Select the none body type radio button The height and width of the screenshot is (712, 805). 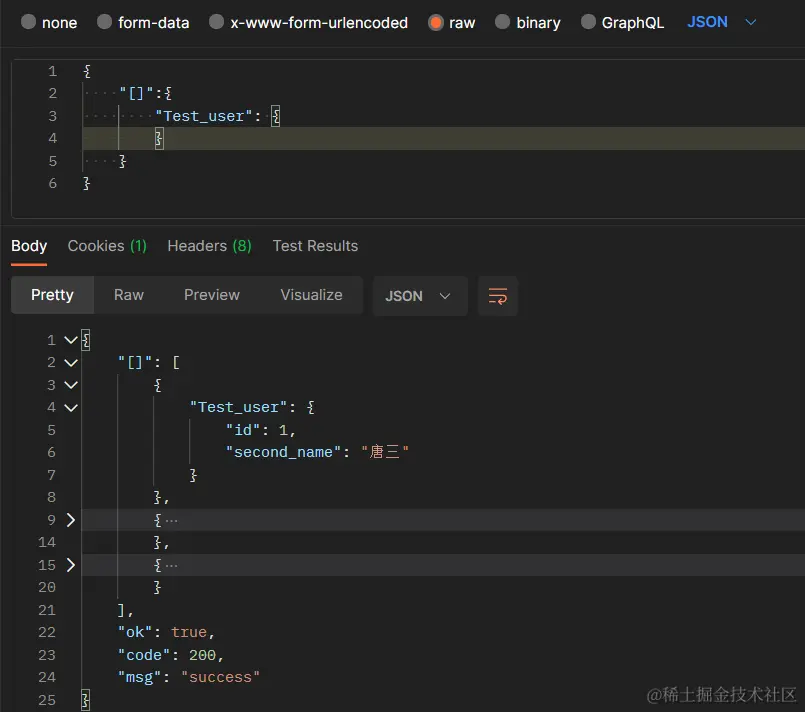click(28, 22)
